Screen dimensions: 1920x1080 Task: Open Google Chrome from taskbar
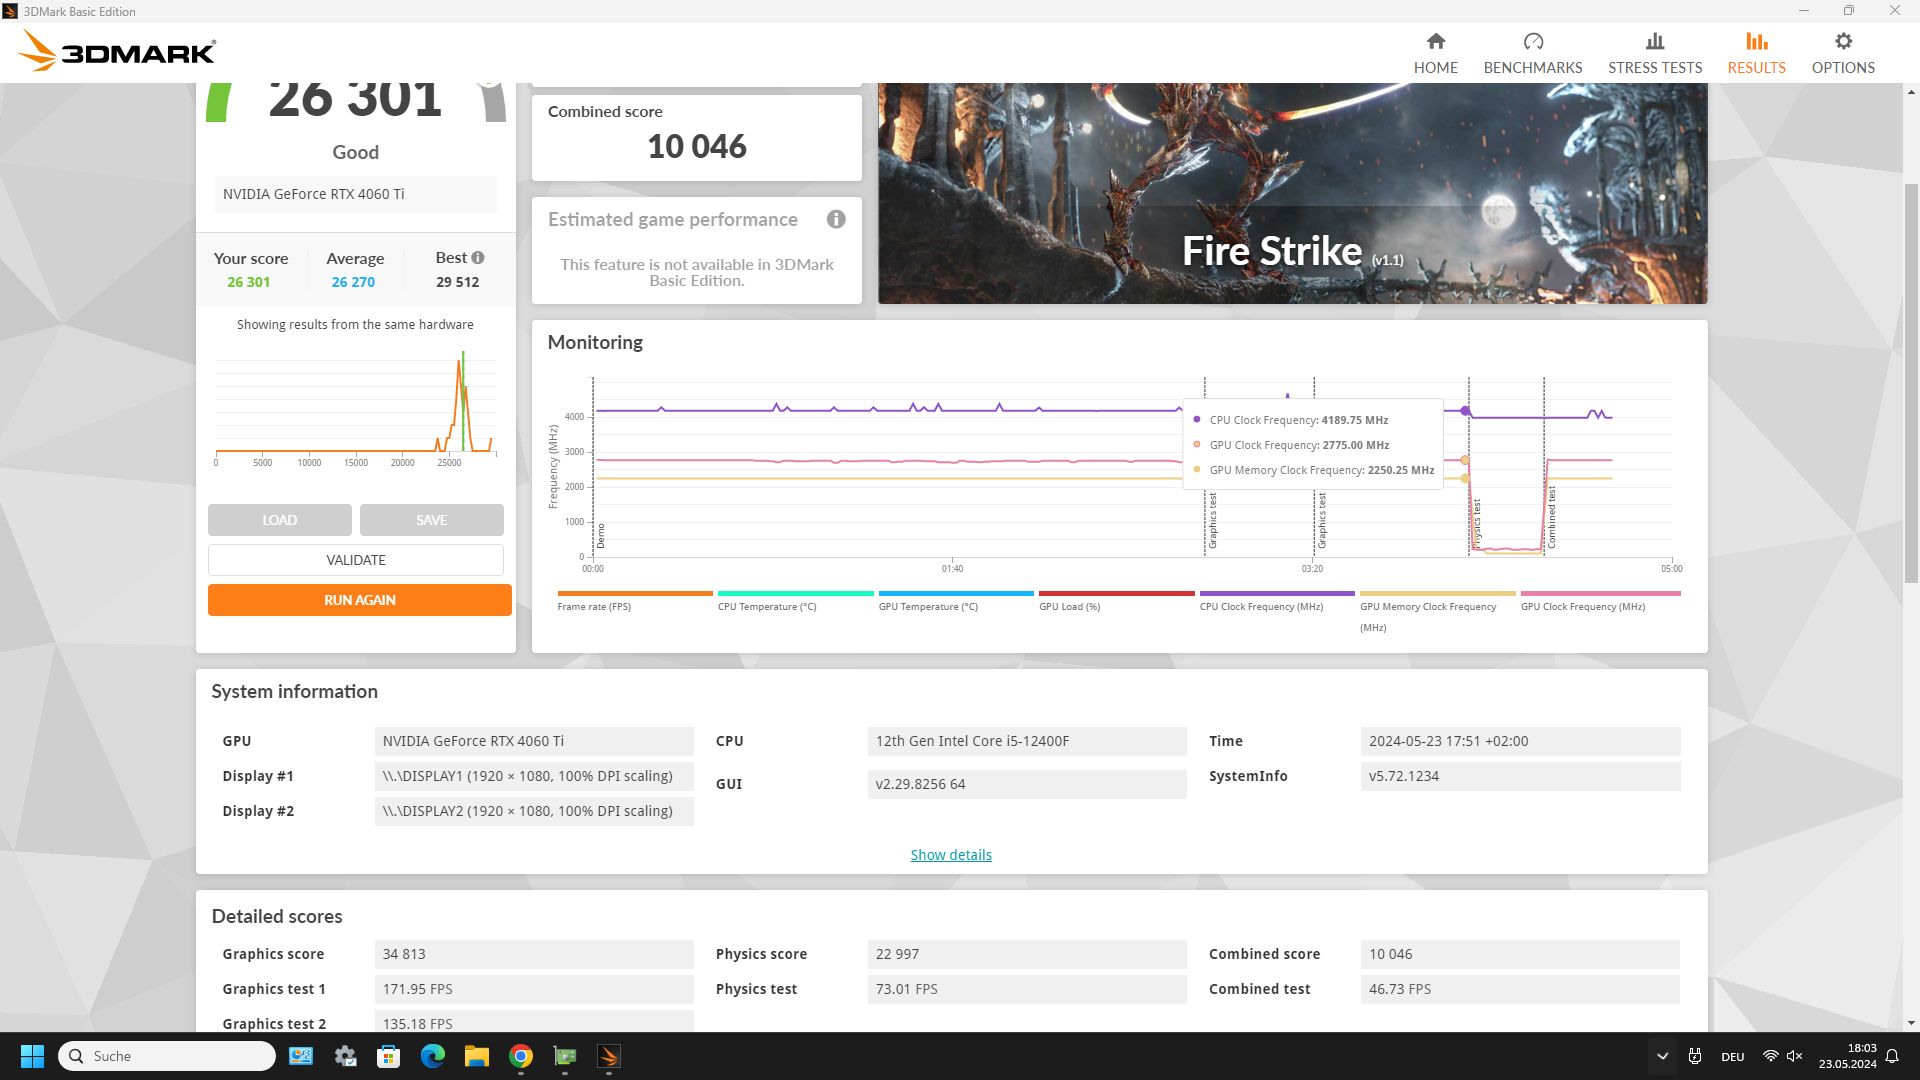520,1056
